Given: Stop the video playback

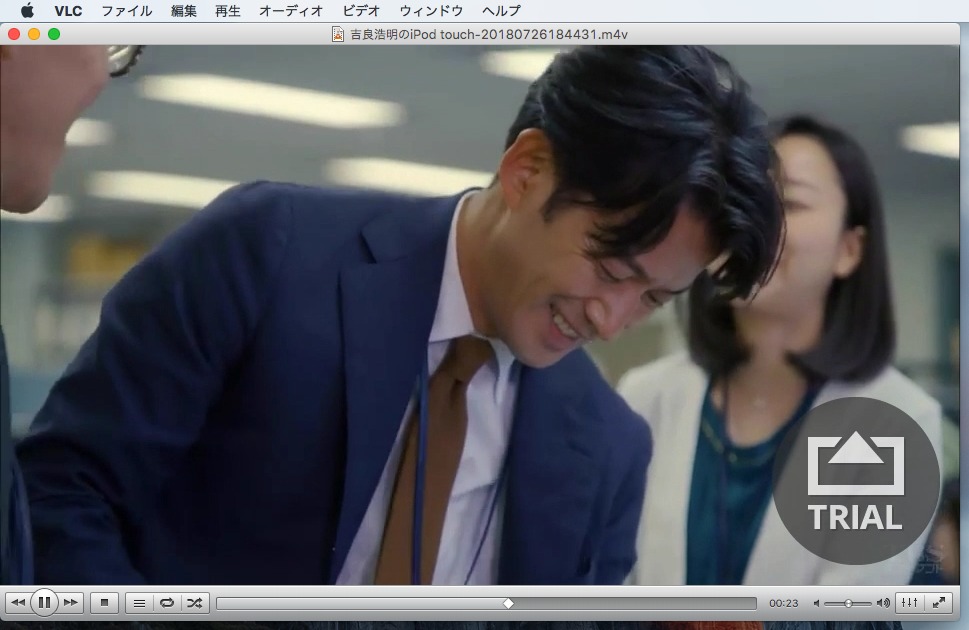Looking at the screenshot, I should pyautogui.click(x=104, y=602).
